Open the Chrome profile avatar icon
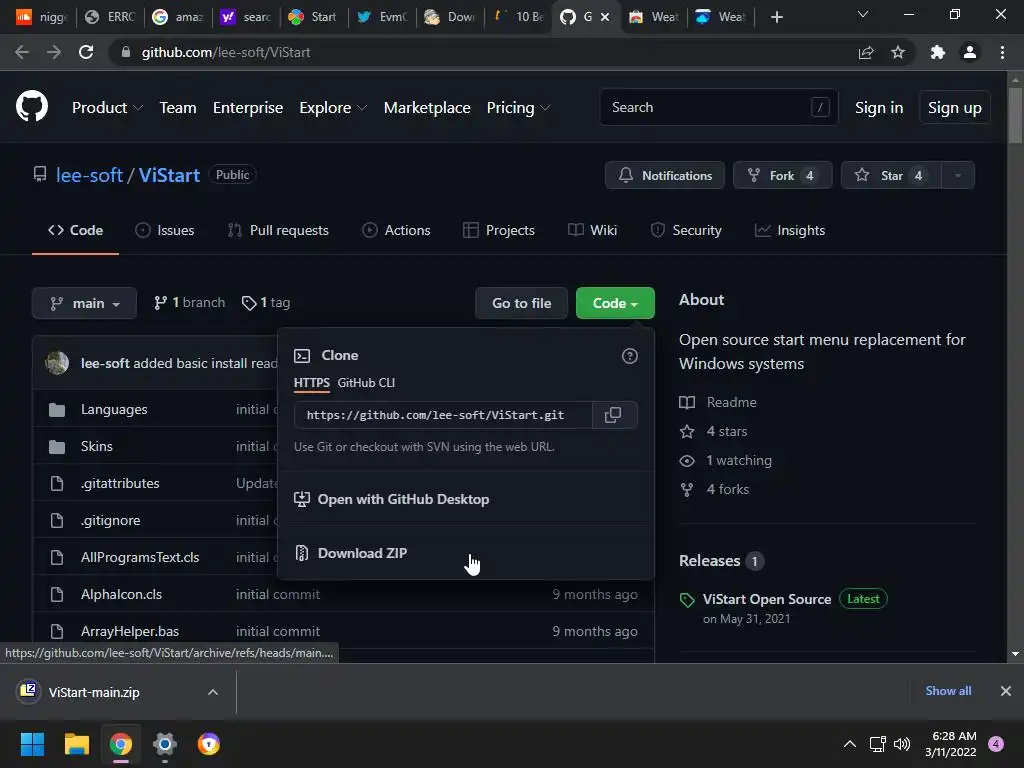The height and width of the screenshot is (768, 1024). 970,52
